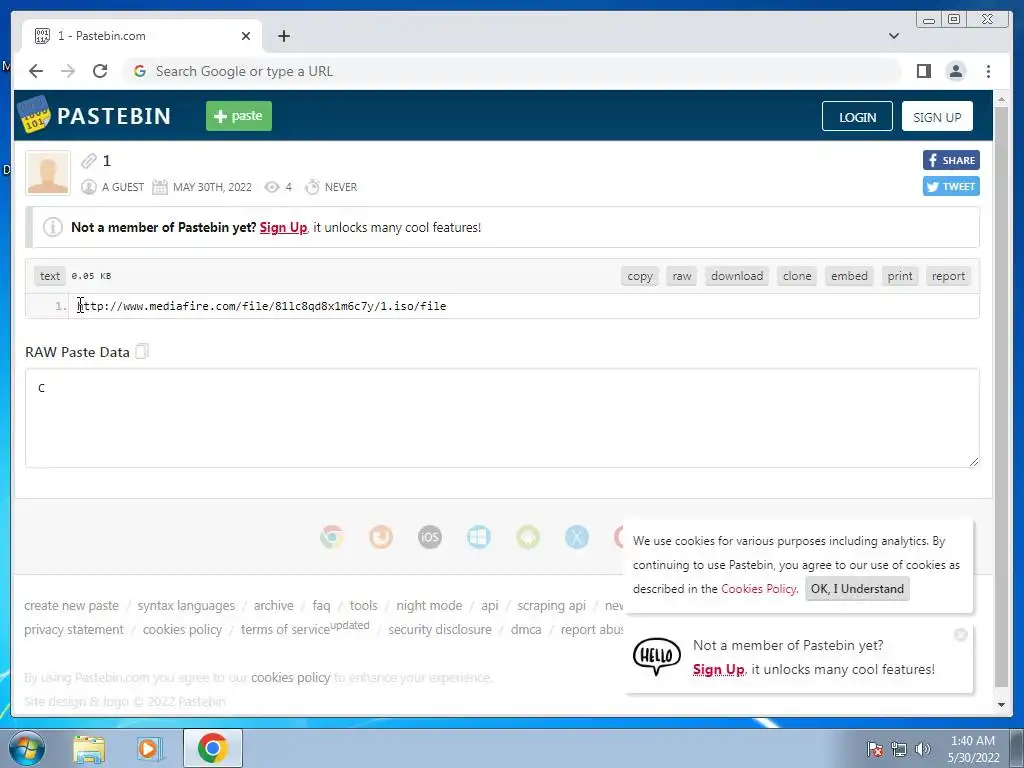Screen dimensions: 1024x768
Task: Copy the paste contents
Action: coord(640,276)
